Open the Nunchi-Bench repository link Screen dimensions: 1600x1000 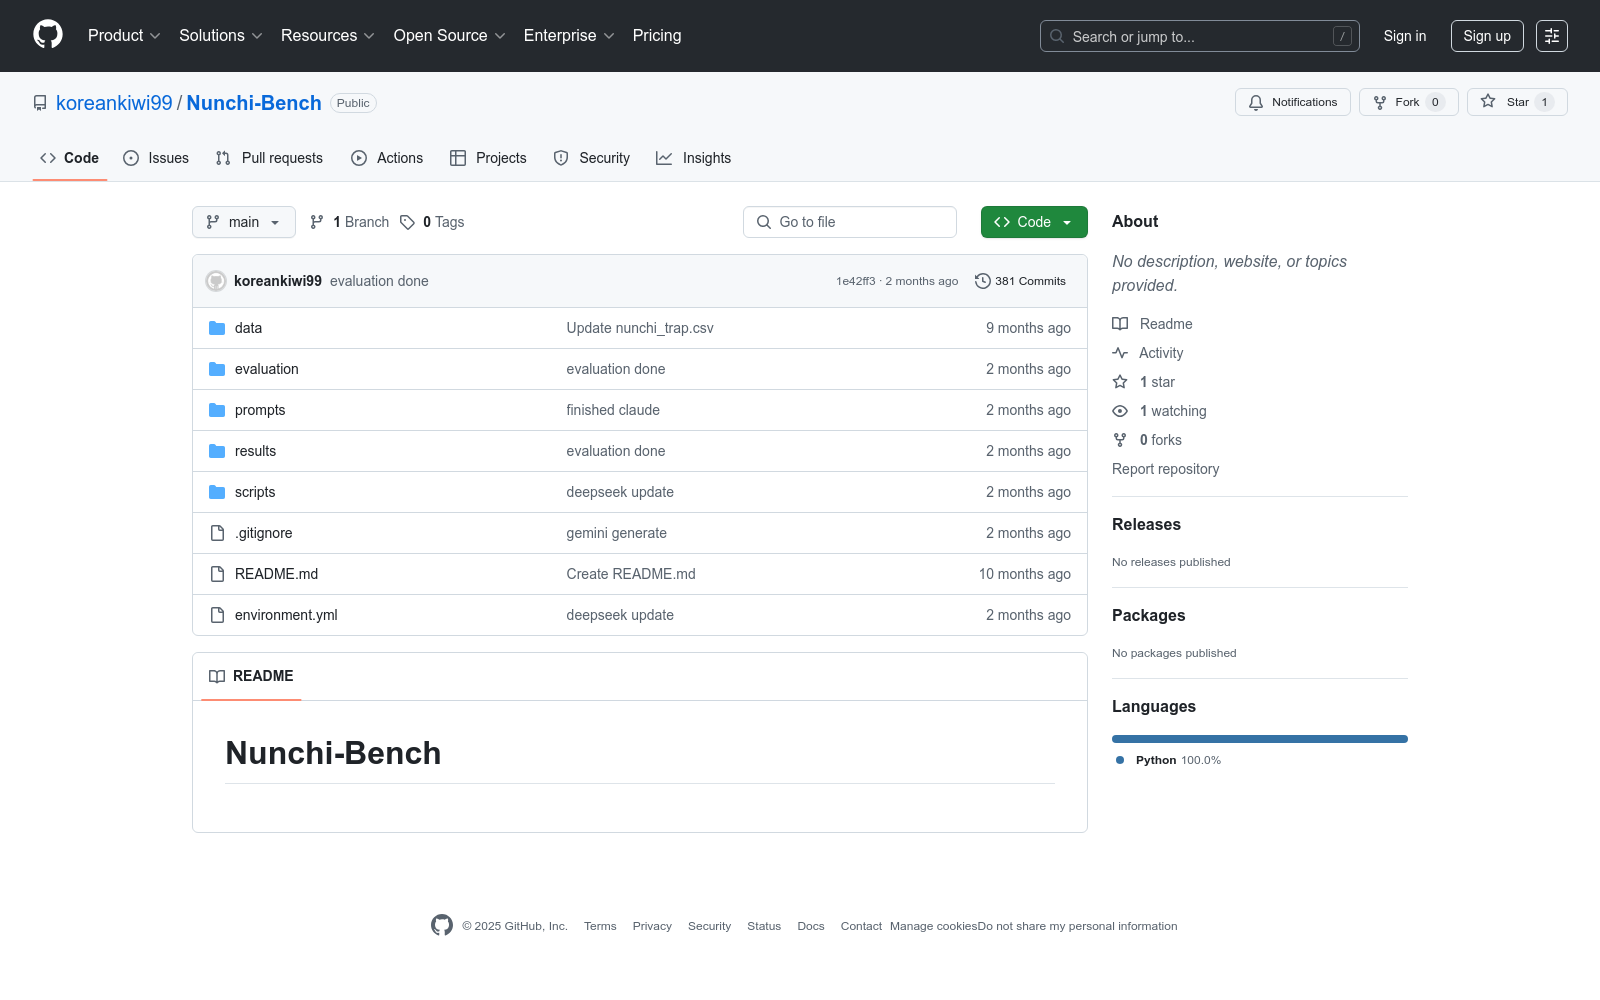coord(254,103)
